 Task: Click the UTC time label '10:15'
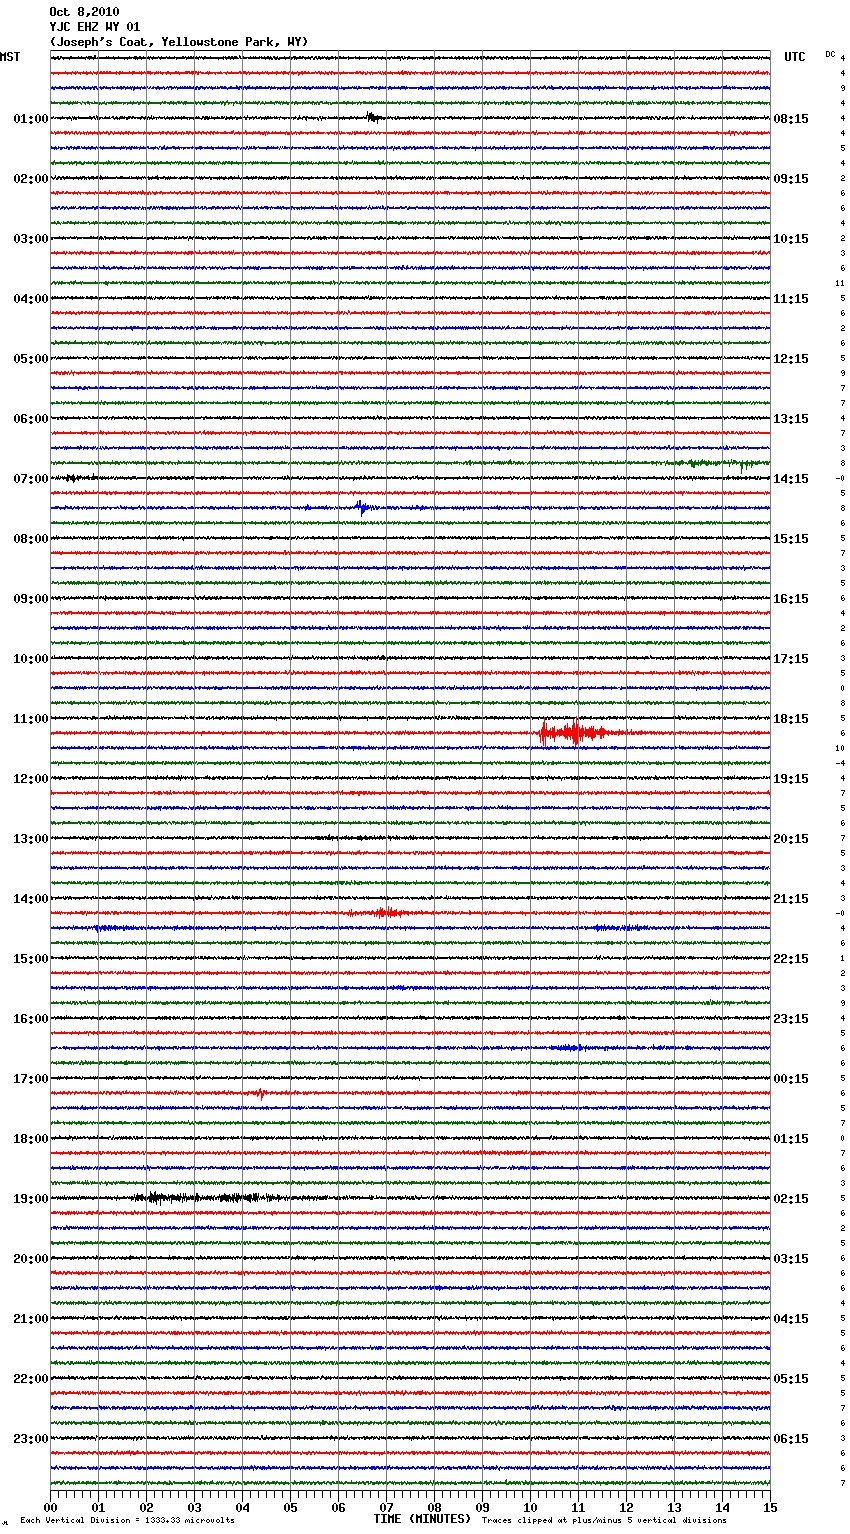(791, 239)
